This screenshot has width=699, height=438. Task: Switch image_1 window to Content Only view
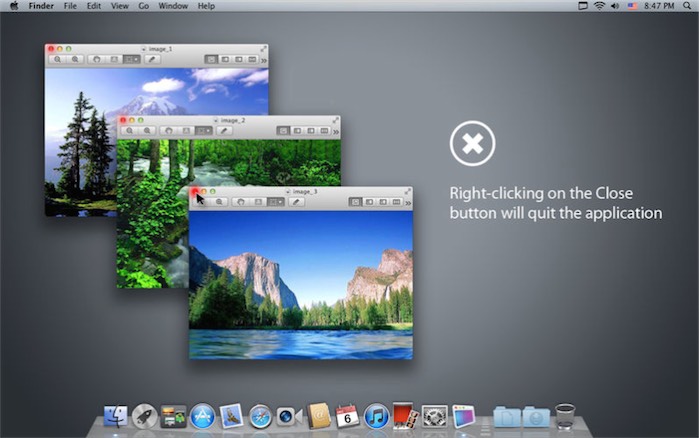[x=211, y=59]
